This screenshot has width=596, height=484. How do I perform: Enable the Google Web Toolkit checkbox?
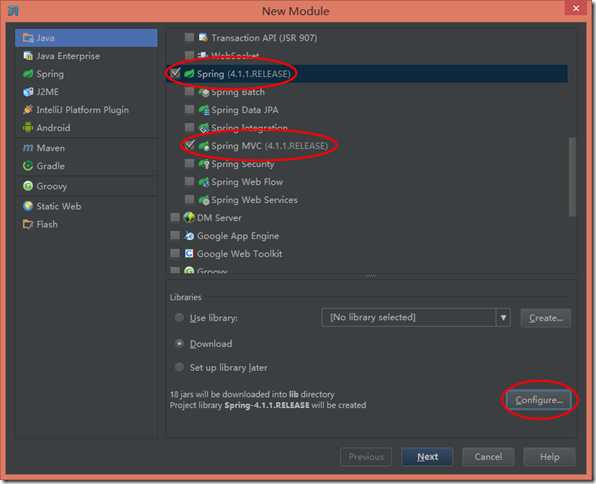175,253
